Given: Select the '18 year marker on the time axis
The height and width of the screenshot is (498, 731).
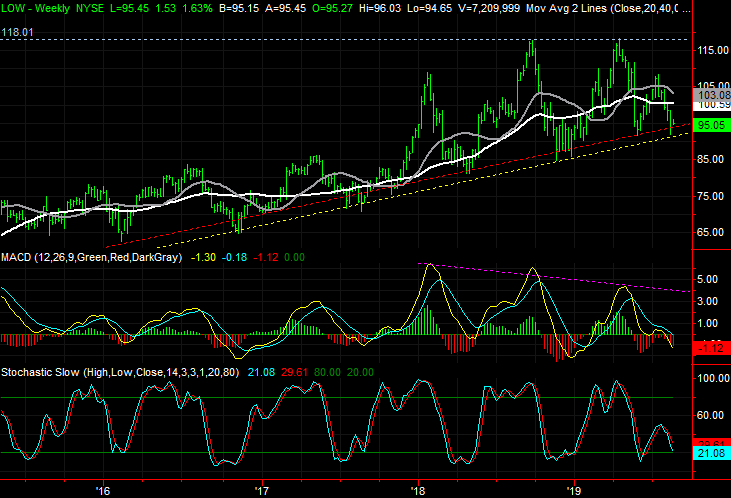Looking at the screenshot, I should (418, 489).
